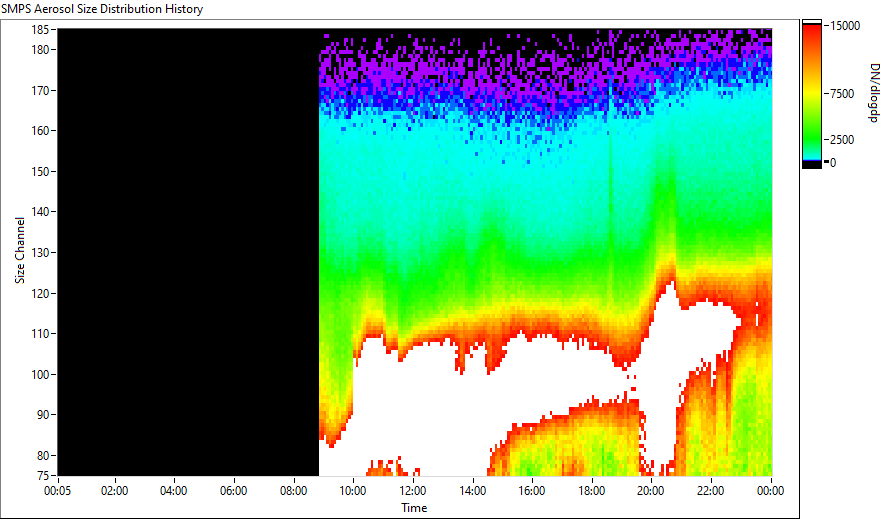Click the 100 size channel axis value
The height and width of the screenshot is (519, 884).
40,375
